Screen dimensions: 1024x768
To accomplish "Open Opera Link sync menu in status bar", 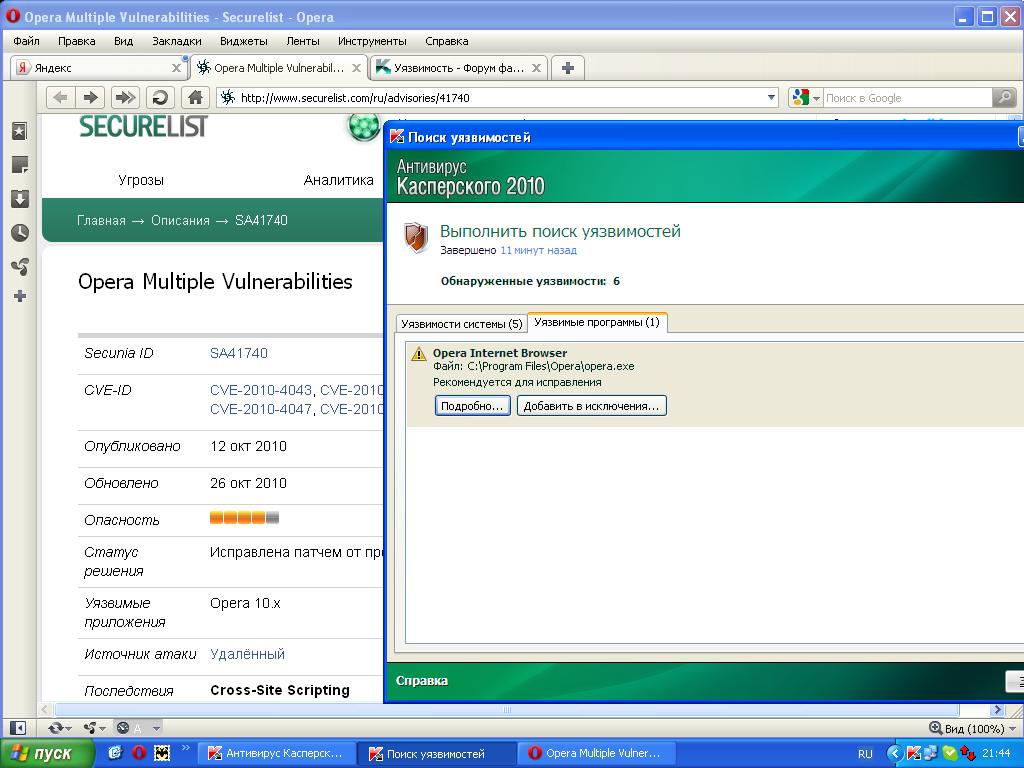I will [x=59, y=728].
